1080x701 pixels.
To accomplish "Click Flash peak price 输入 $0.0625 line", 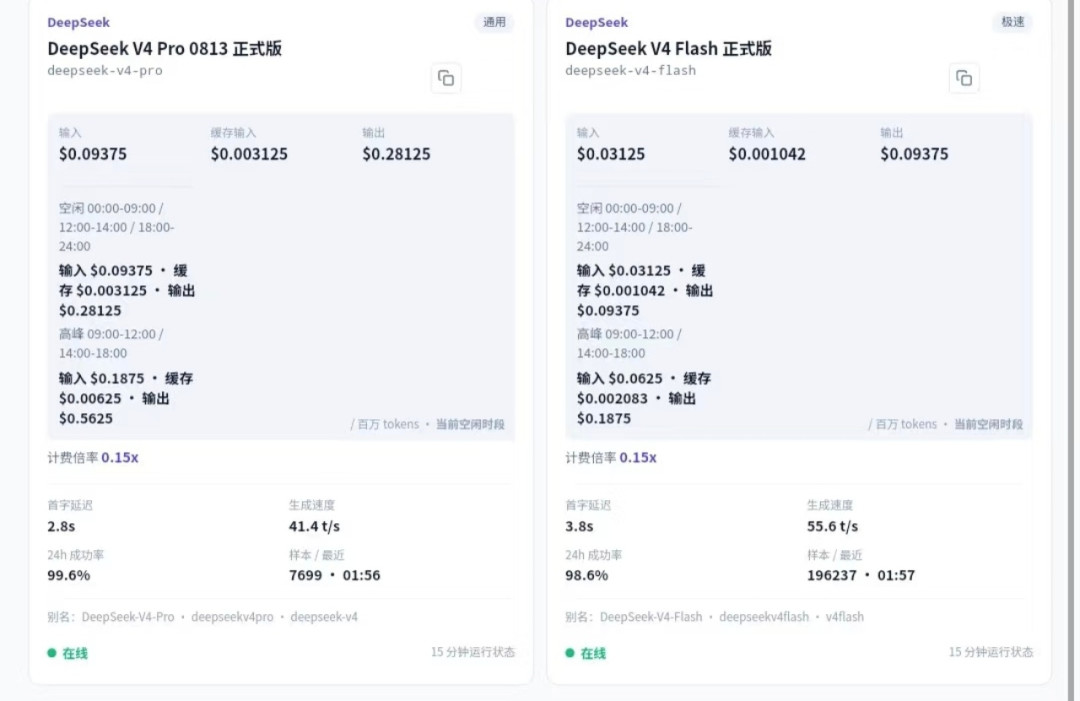I will [644, 399].
